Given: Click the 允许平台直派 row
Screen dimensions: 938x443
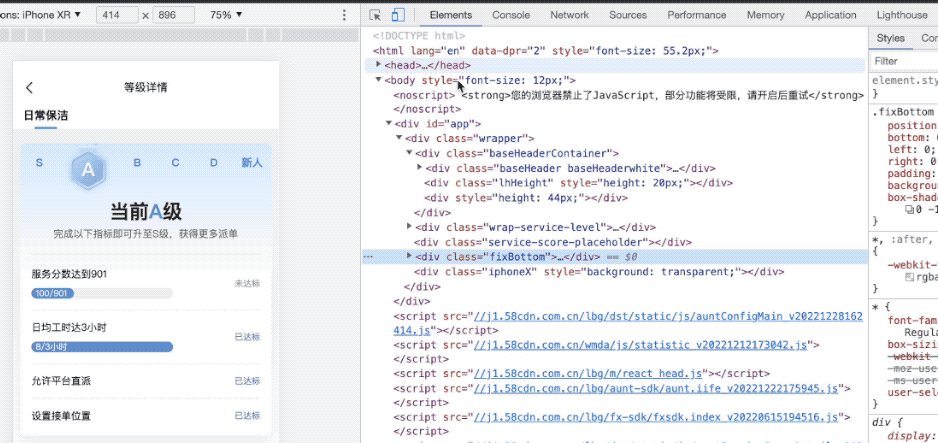Looking at the screenshot, I should pos(146,381).
